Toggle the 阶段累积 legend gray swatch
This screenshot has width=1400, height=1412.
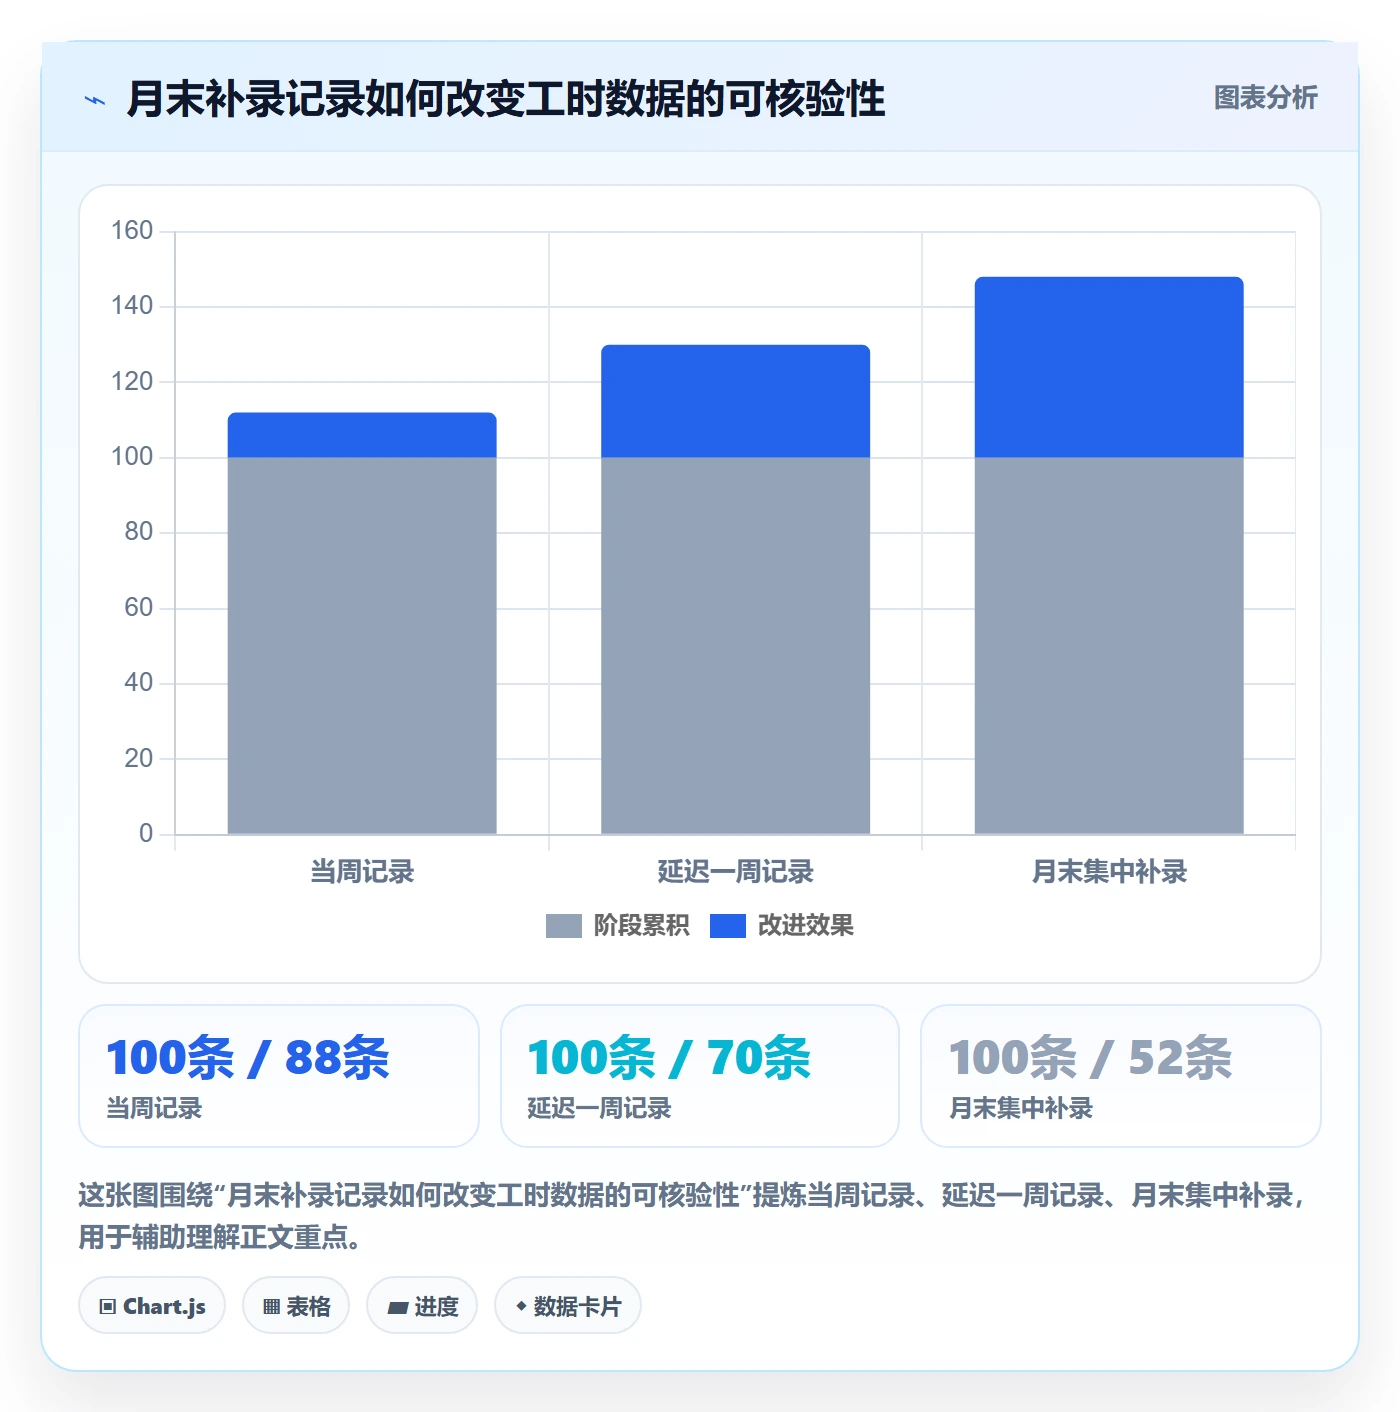coord(563,926)
